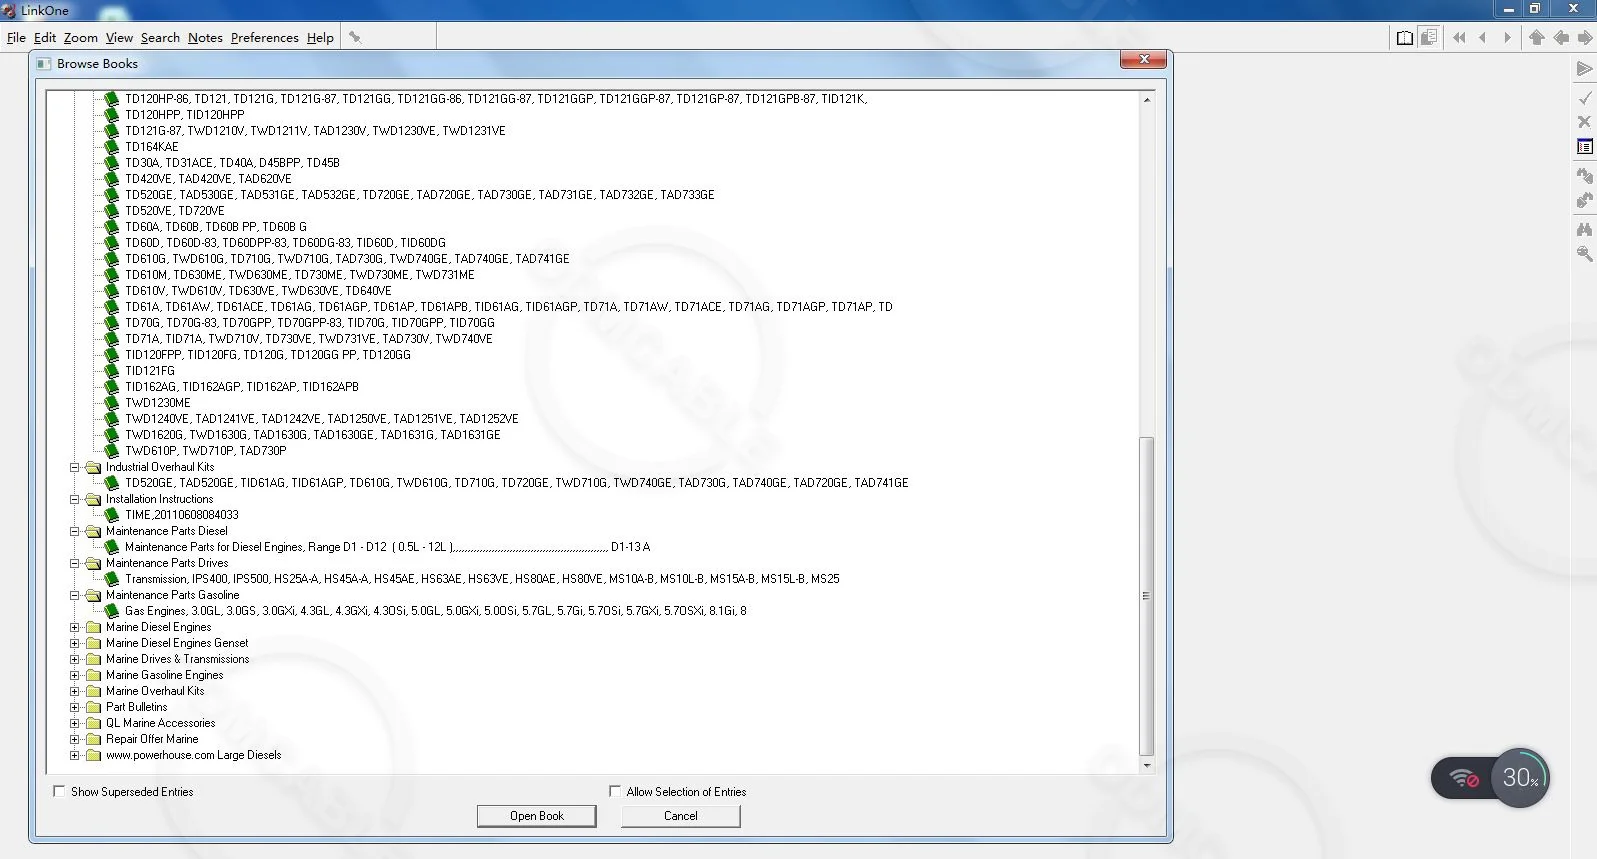Expand the Marine Gasoline Engines node
Viewport: 1597px width, 859px height.
pos(74,675)
